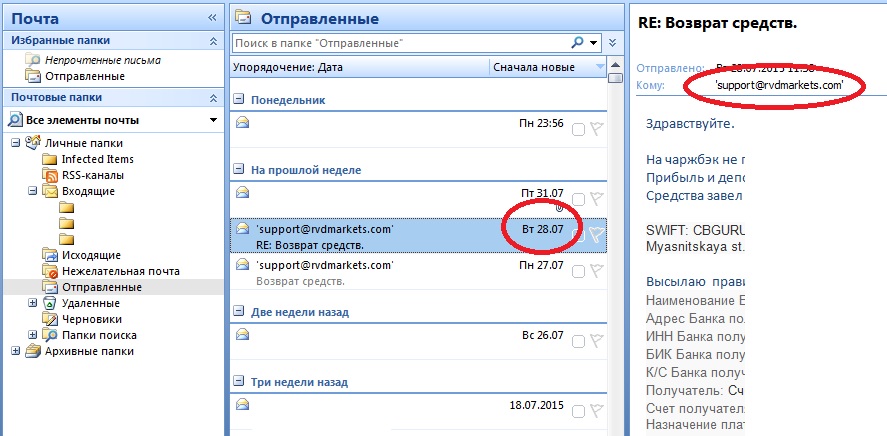Tick the category box for Пн 27.07 message
Screen dimensions: 887x436
tap(578, 271)
